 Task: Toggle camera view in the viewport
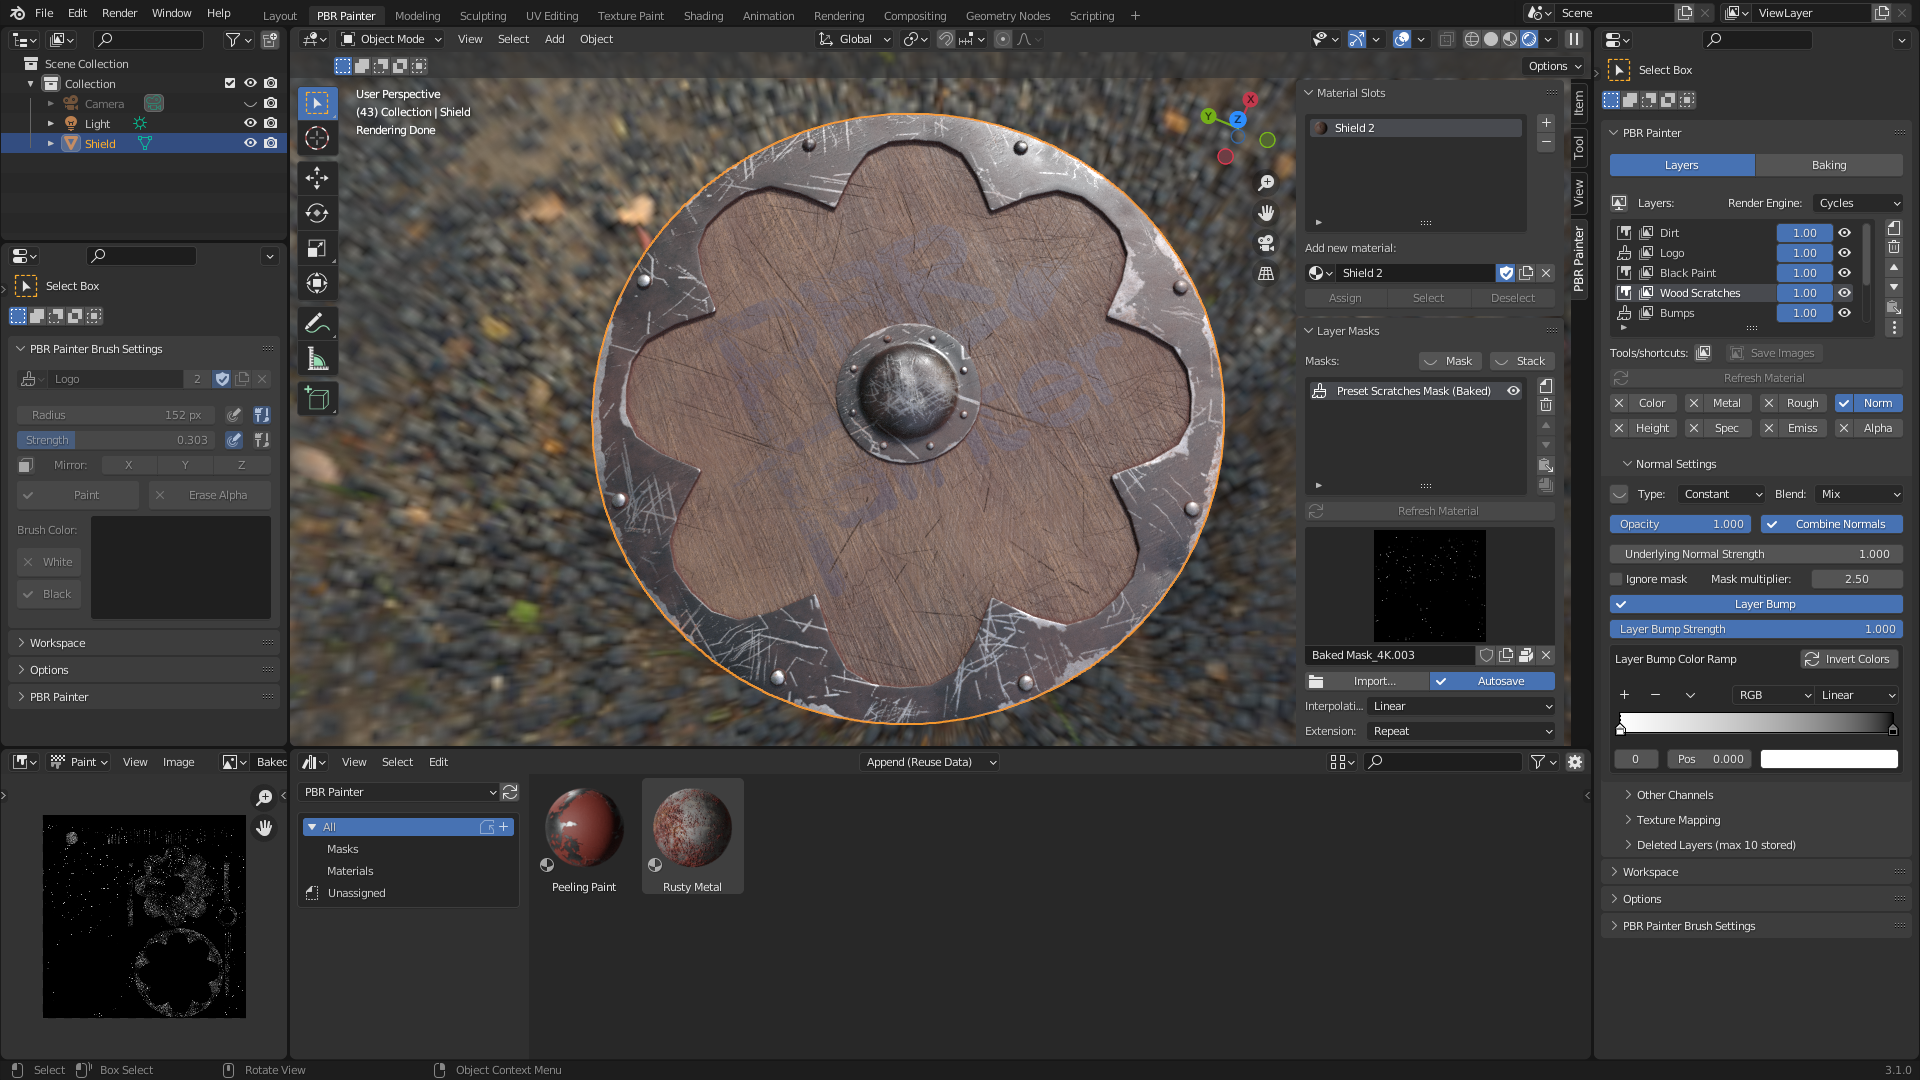[x=1266, y=243]
